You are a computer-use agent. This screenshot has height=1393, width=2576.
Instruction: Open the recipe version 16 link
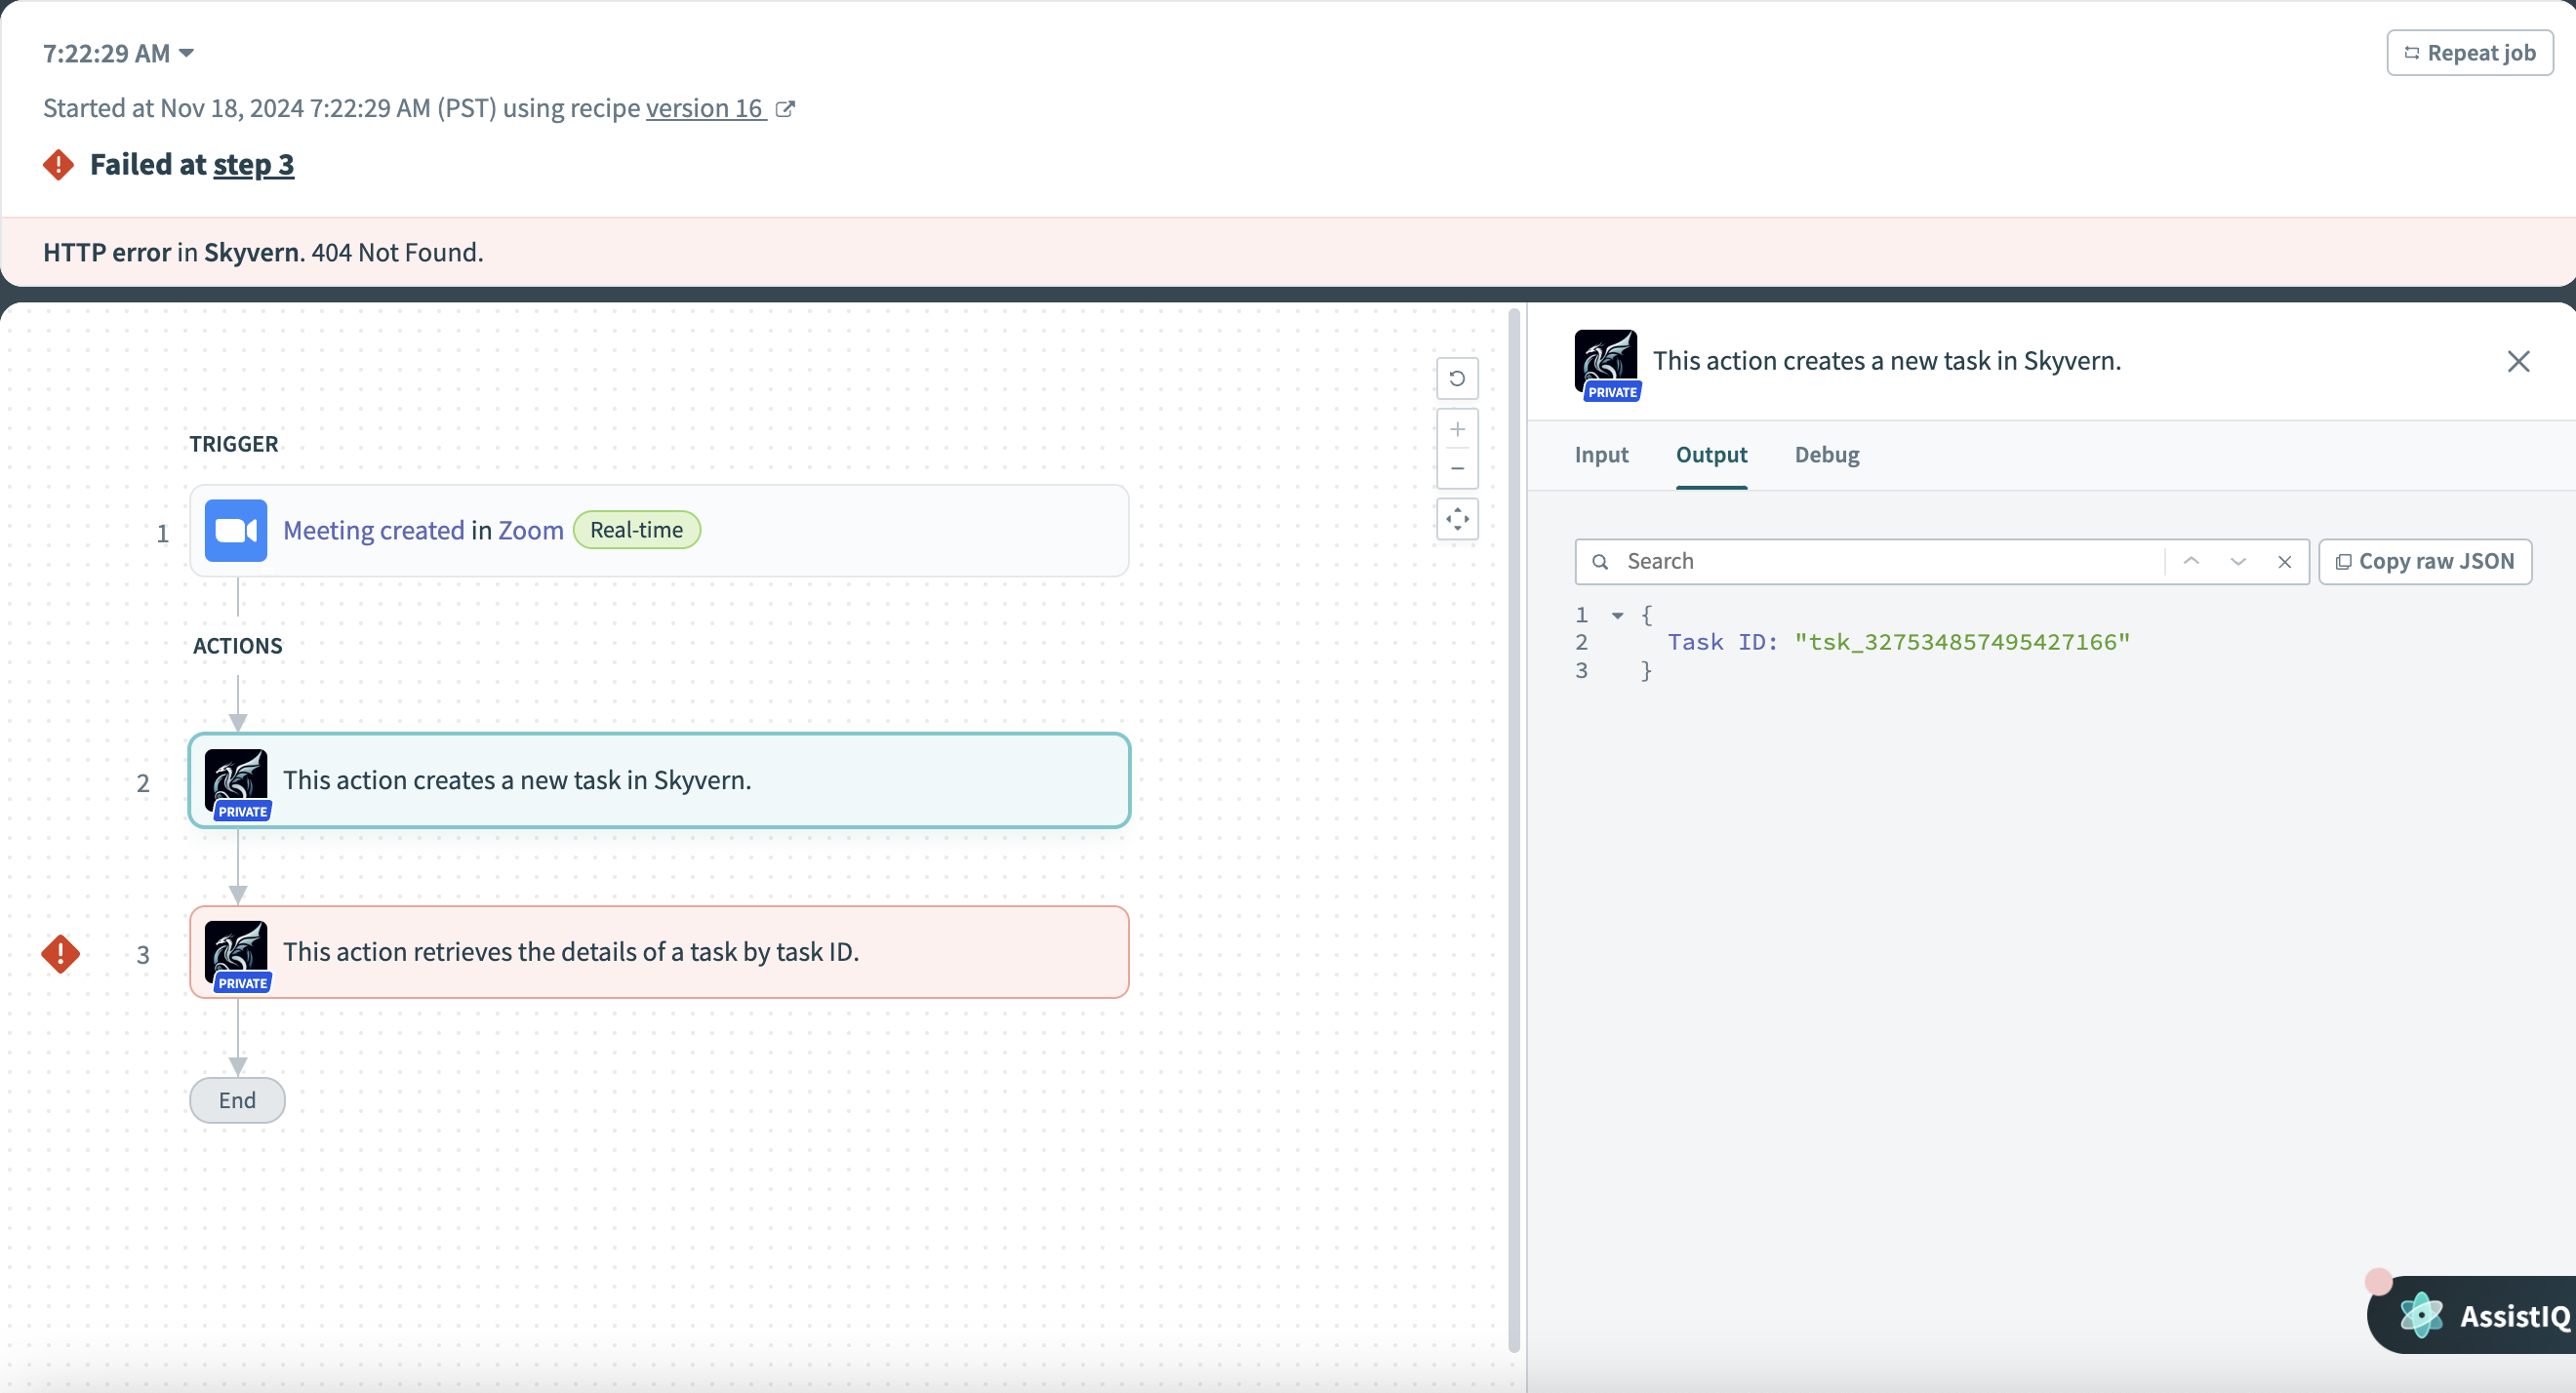point(705,108)
